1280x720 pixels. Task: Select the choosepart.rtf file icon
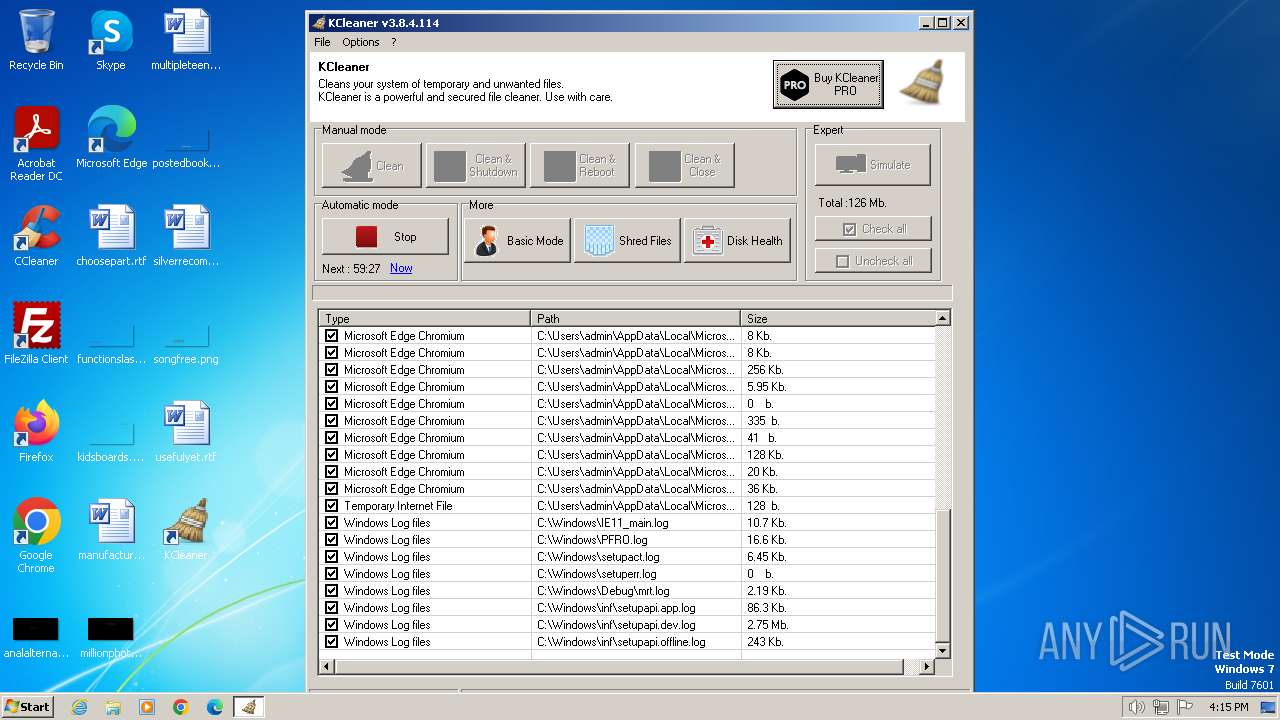(x=111, y=236)
